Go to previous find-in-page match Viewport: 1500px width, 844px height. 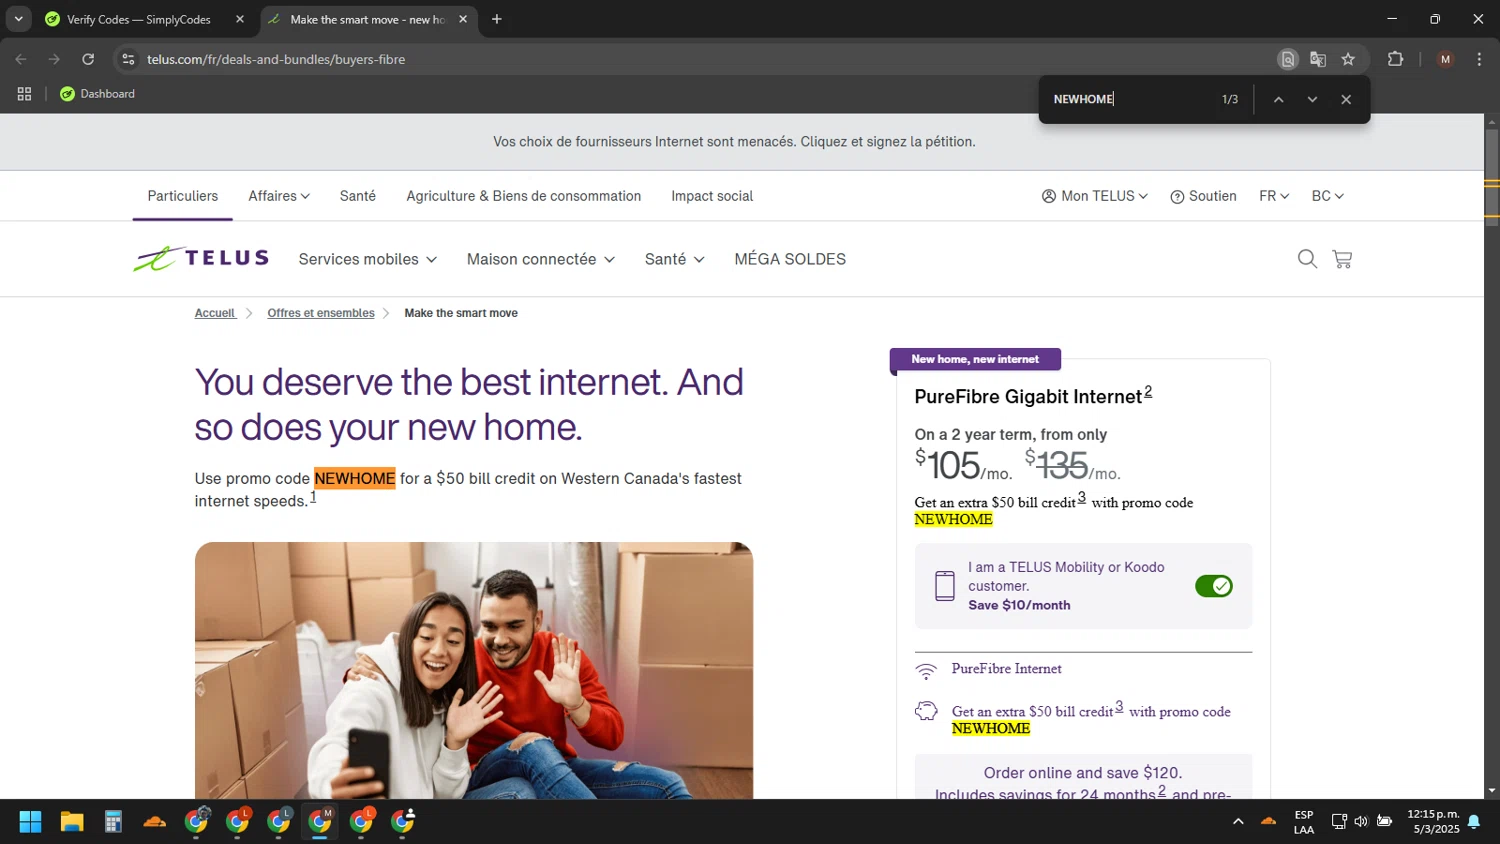point(1278,99)
